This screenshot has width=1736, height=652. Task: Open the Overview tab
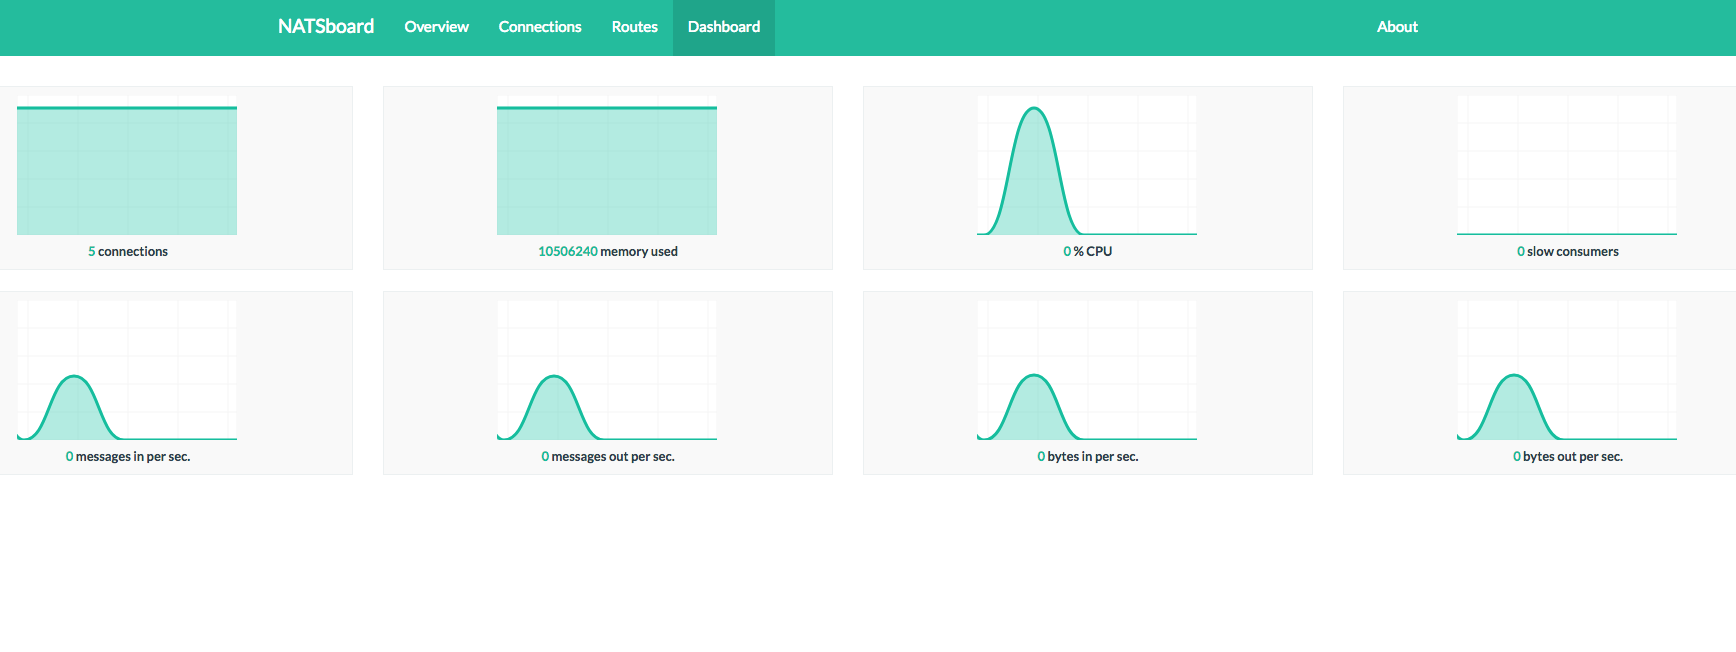tap(436, 27)
